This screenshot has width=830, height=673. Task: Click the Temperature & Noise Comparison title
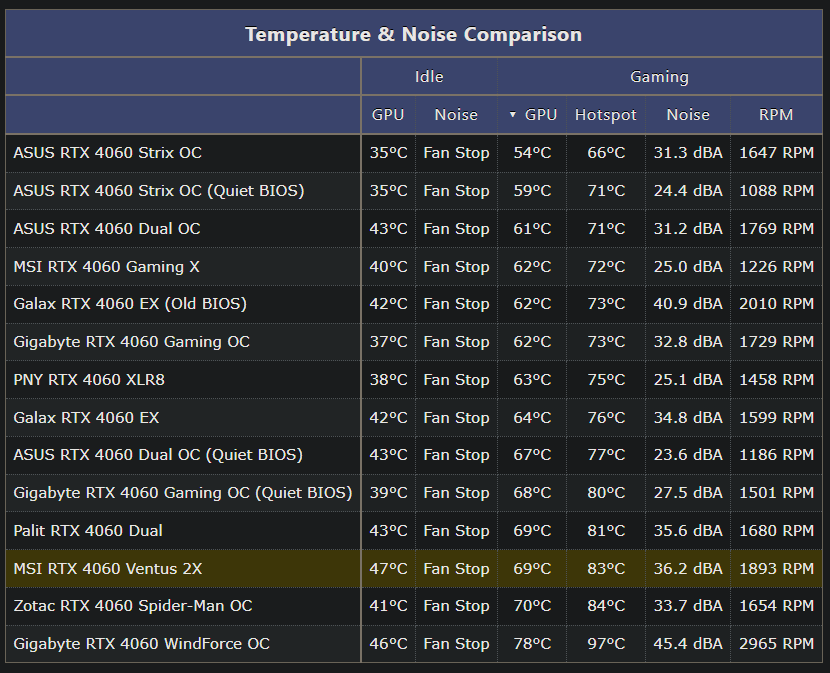click(413, 34)
